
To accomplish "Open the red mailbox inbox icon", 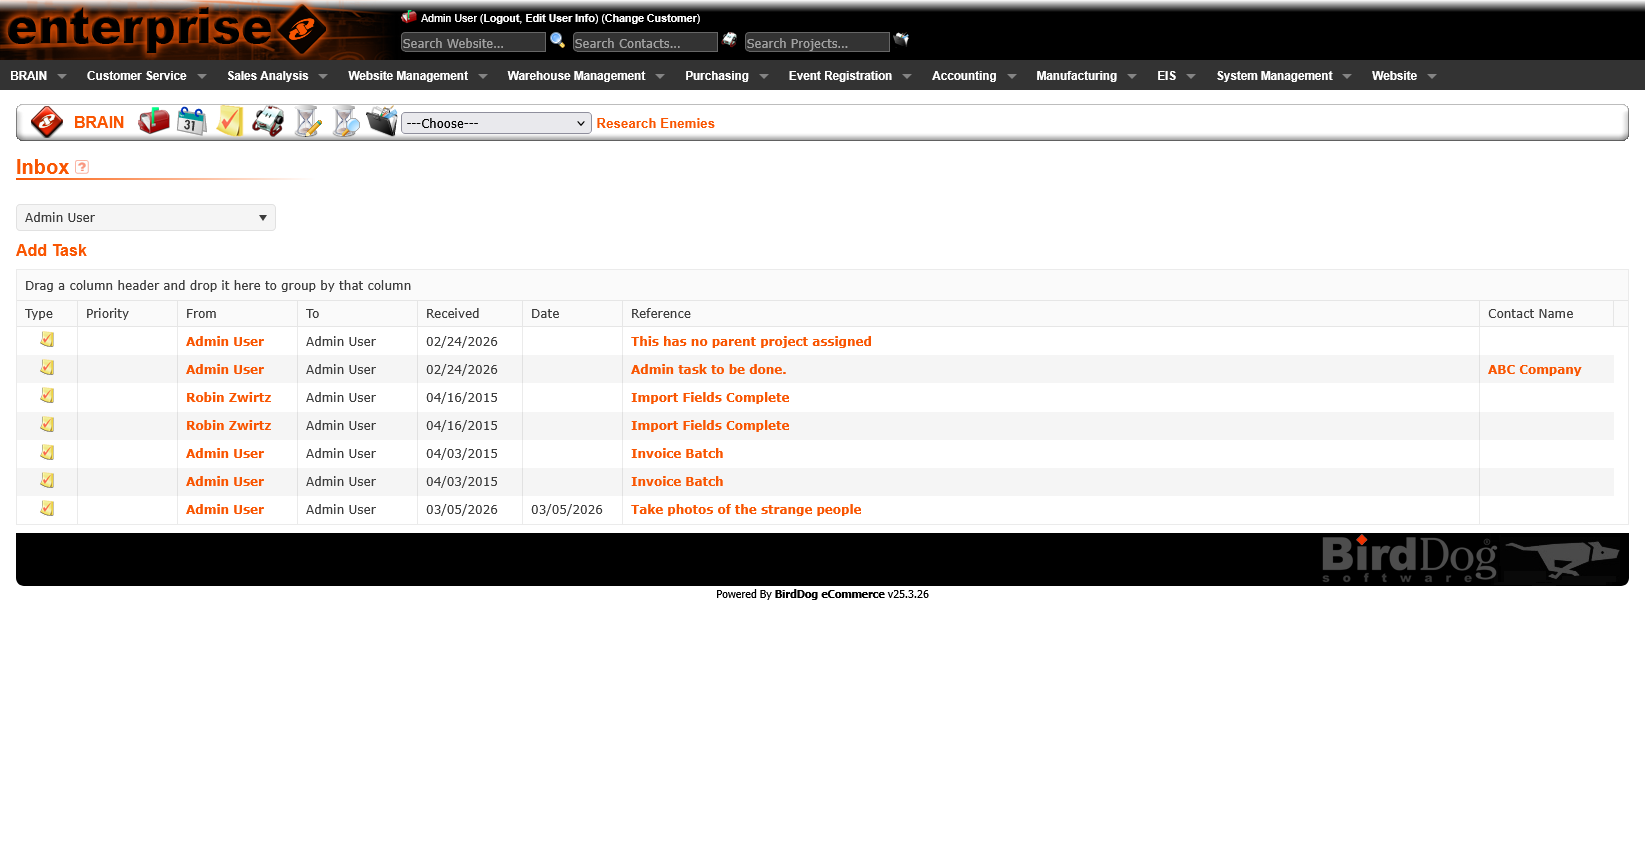I will pos(153,122).
